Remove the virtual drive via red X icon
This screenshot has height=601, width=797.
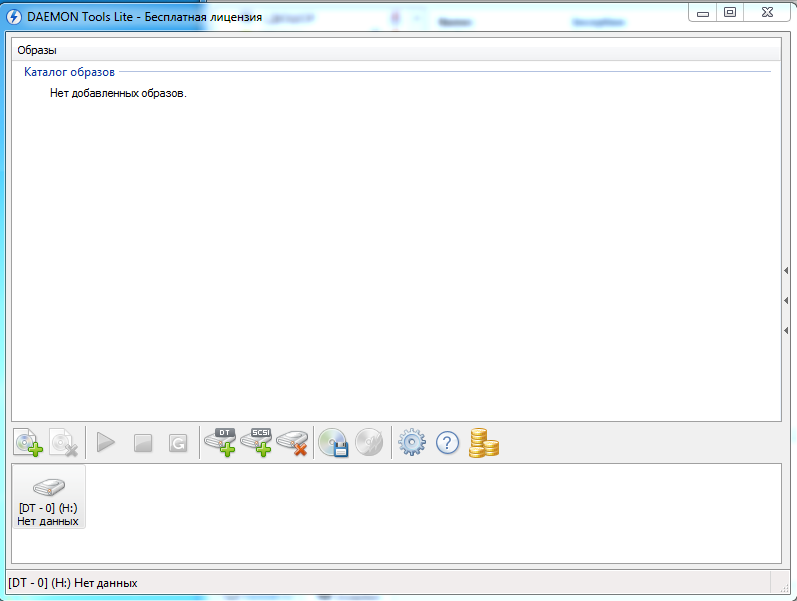click(x=292, y=443)
